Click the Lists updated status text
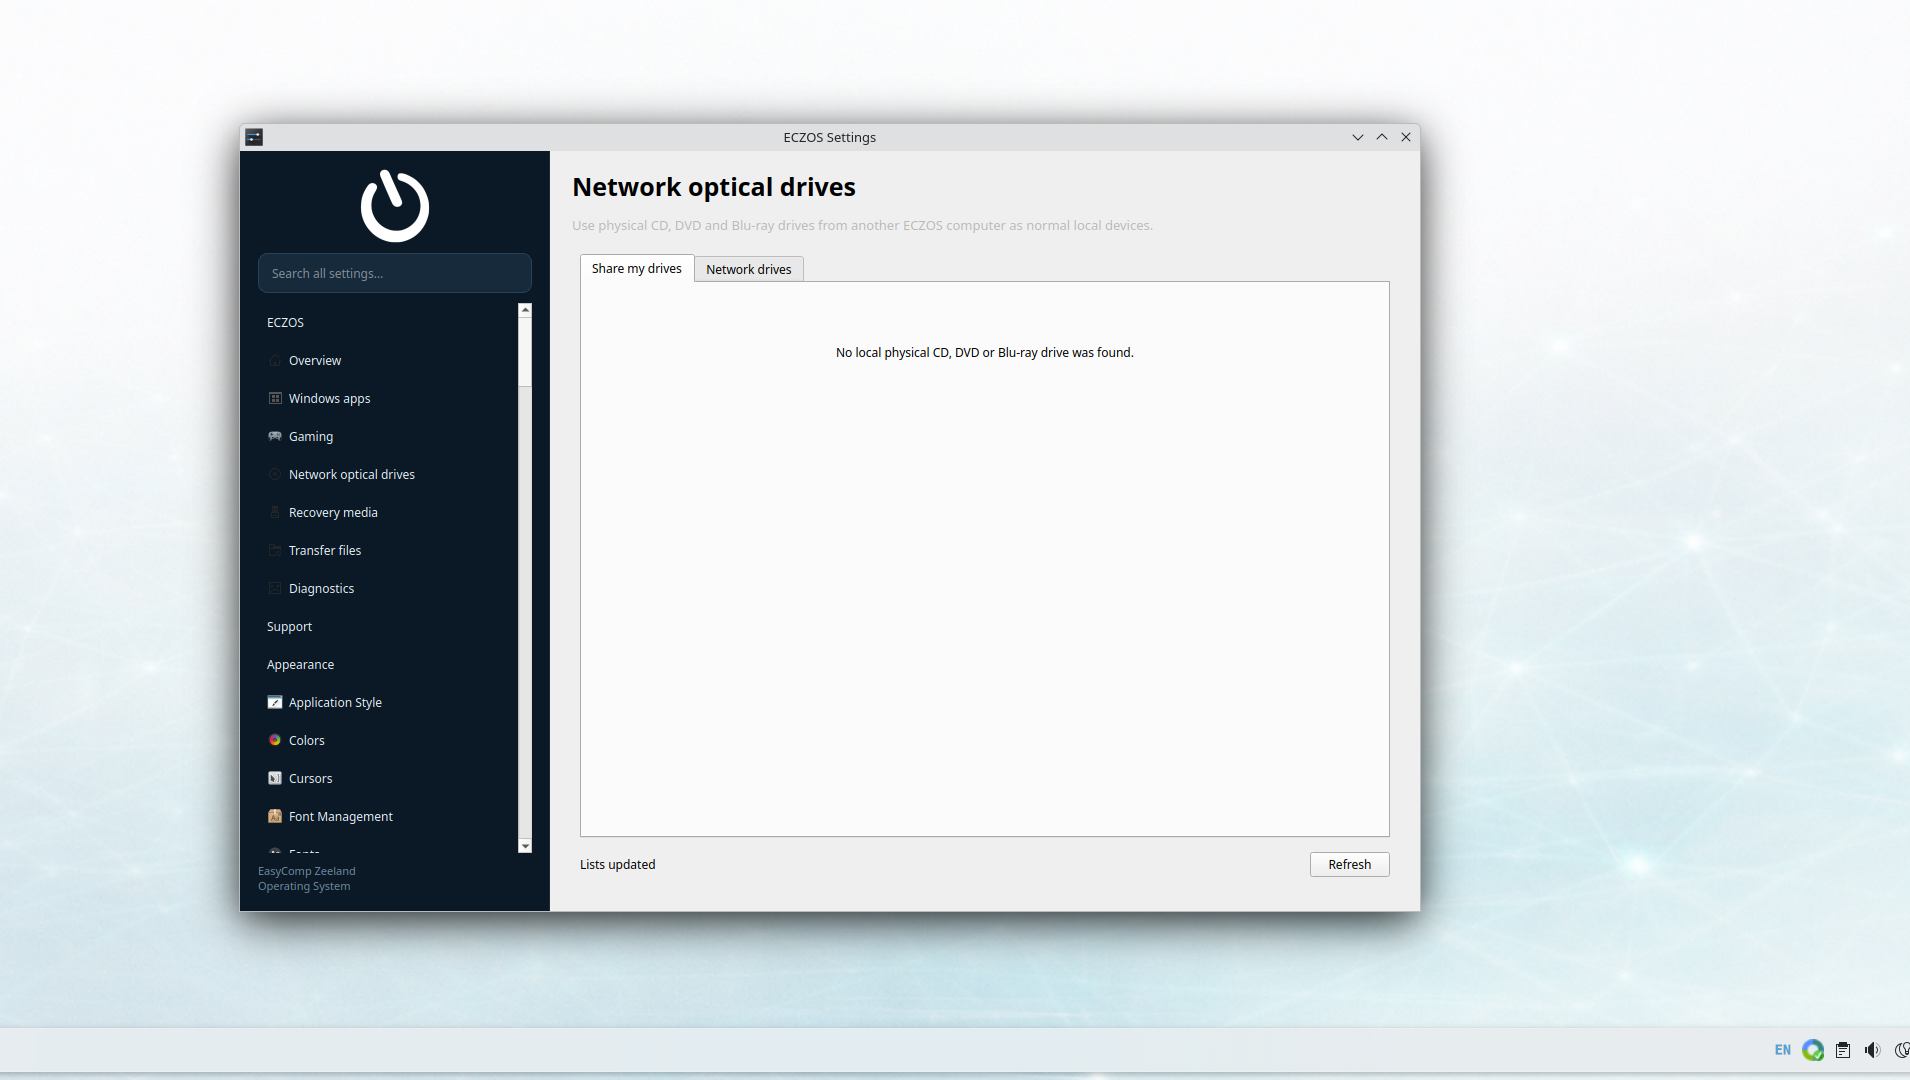Screen dimensions: 1910x1080 [x=618, y=865]
